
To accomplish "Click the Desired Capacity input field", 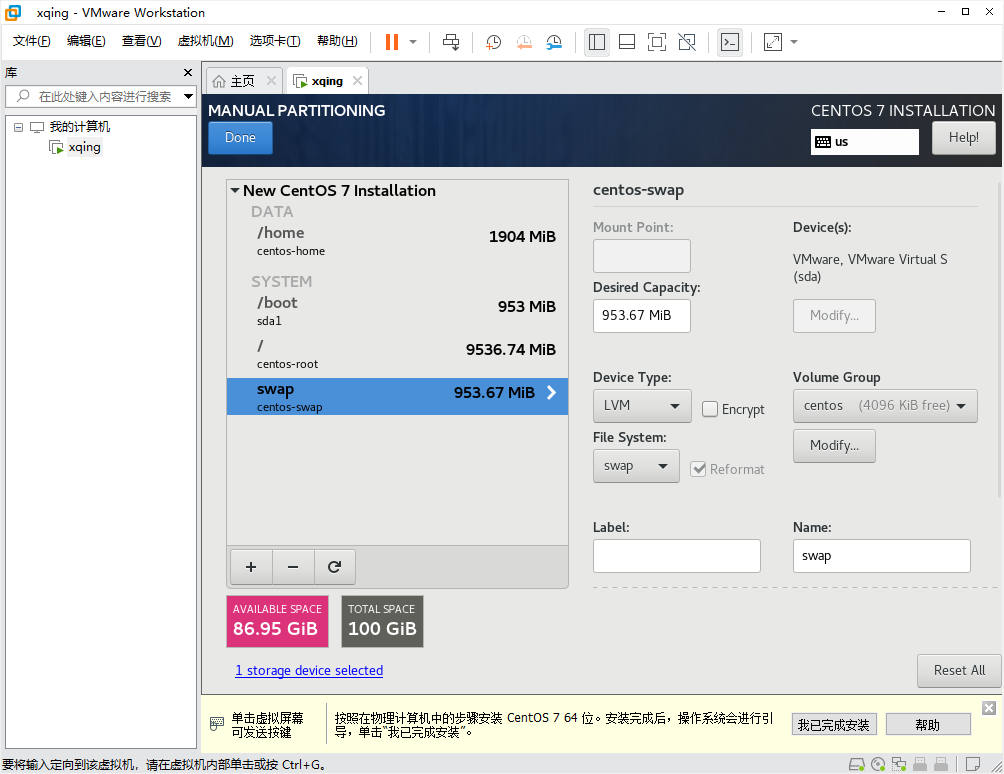I will click(642, 316).
